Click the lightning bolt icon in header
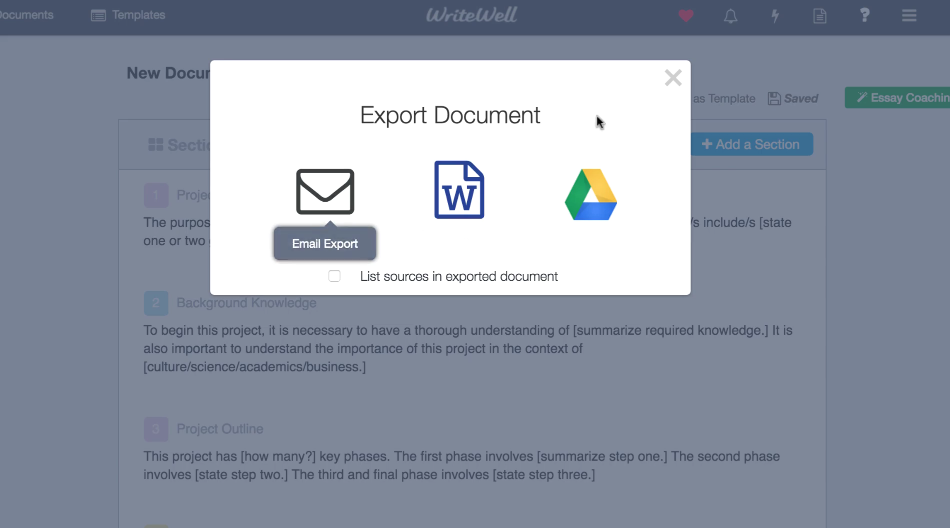Screen dimensions: 950x528 (775, 16)
